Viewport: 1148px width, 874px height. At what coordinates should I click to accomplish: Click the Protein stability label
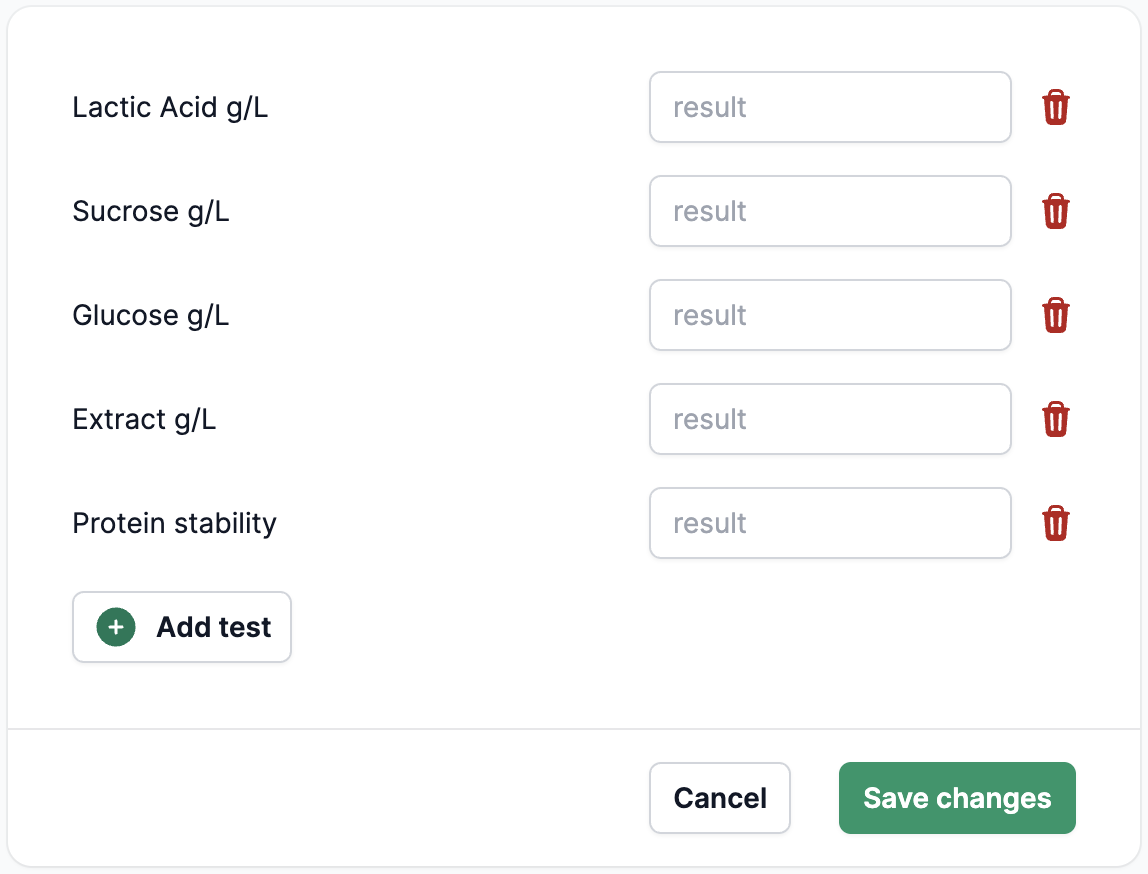coord(174,523)
